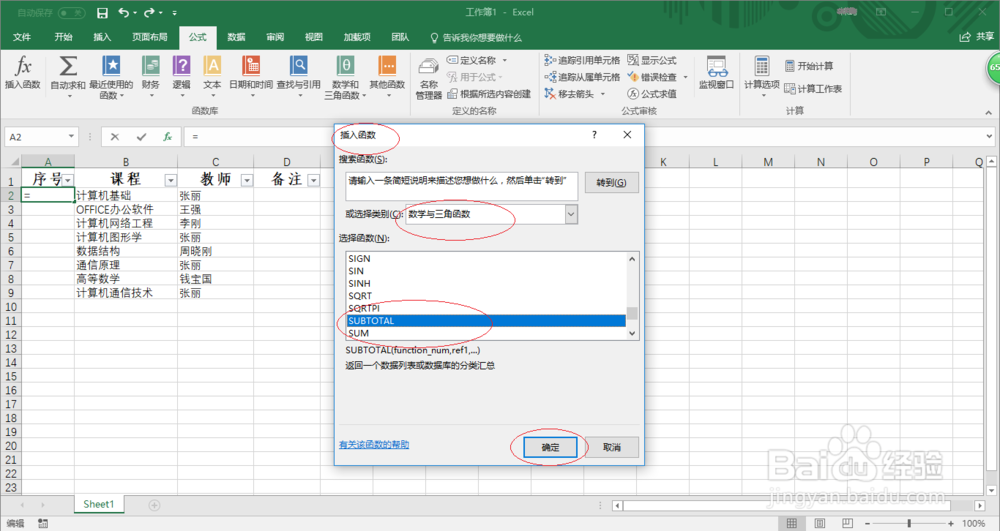This screenshot has height=531, width=1000.
Task: Expand the Define Name dropdown arrow
Action: click(x=504, y=60)
